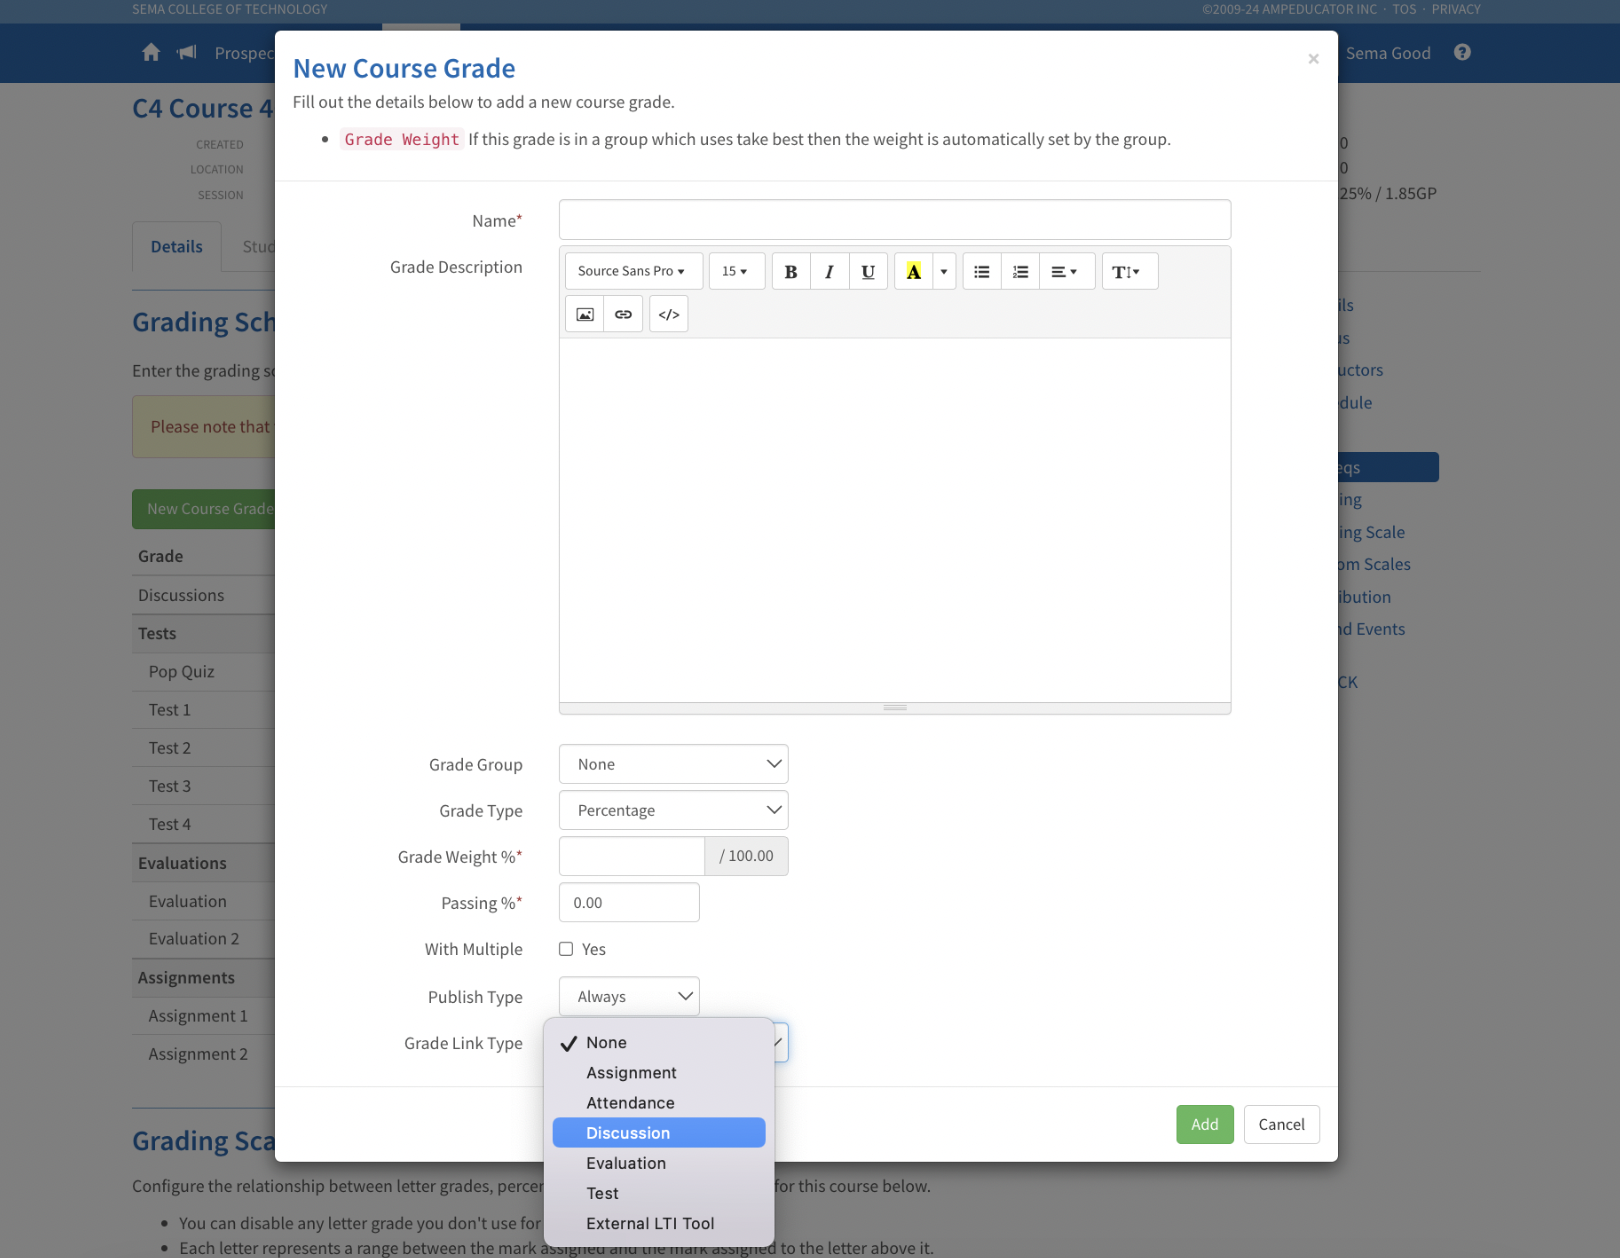The width and height of the screenshot is (1620, 1258).
Task: Create an ordered numbered list
Action: tap(1020, 272)
